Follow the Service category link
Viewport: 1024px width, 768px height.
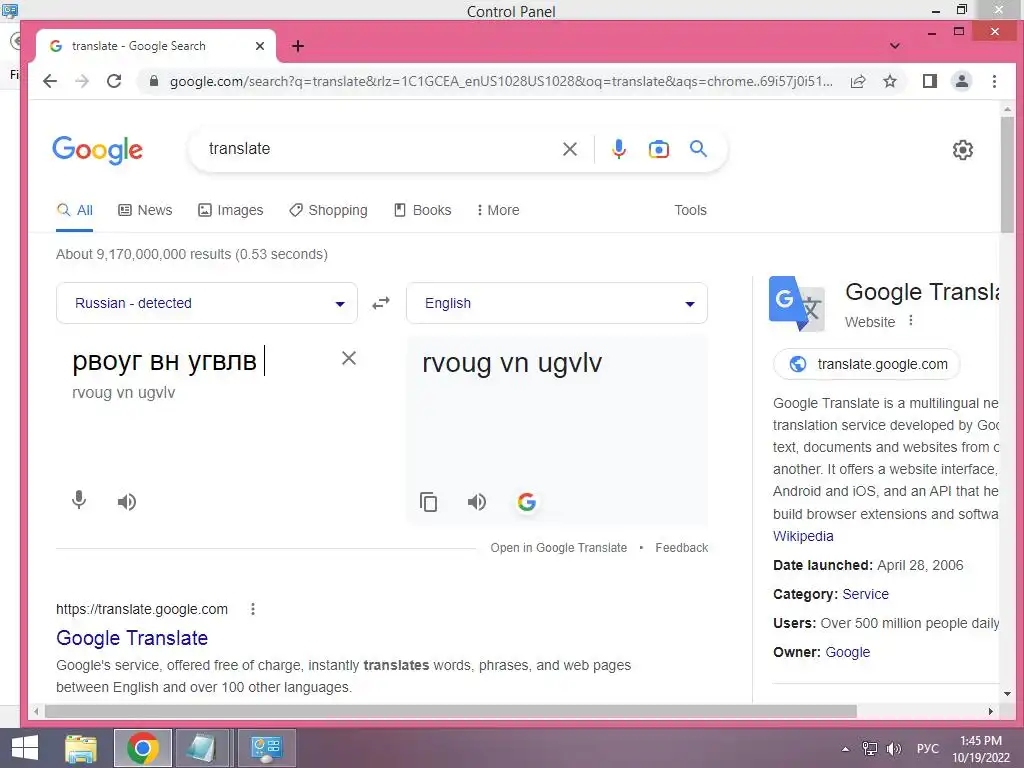(x=865, y=594)
